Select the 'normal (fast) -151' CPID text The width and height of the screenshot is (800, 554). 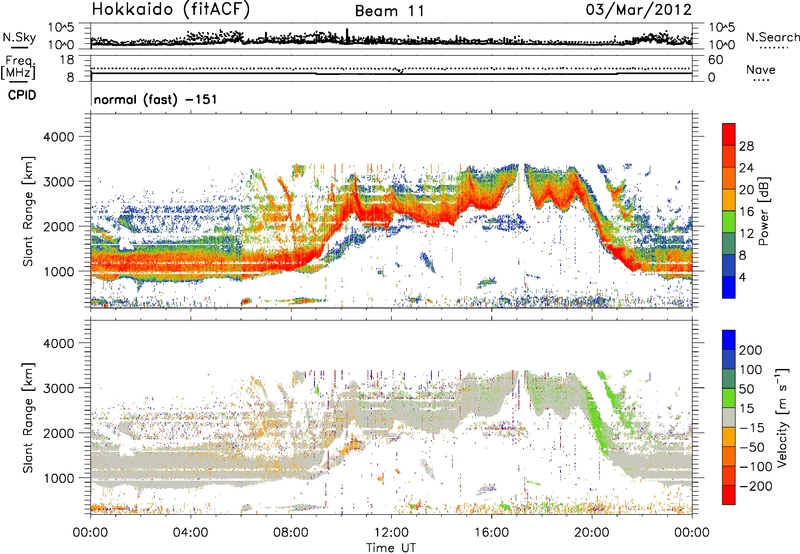click(x=156, y=99)
